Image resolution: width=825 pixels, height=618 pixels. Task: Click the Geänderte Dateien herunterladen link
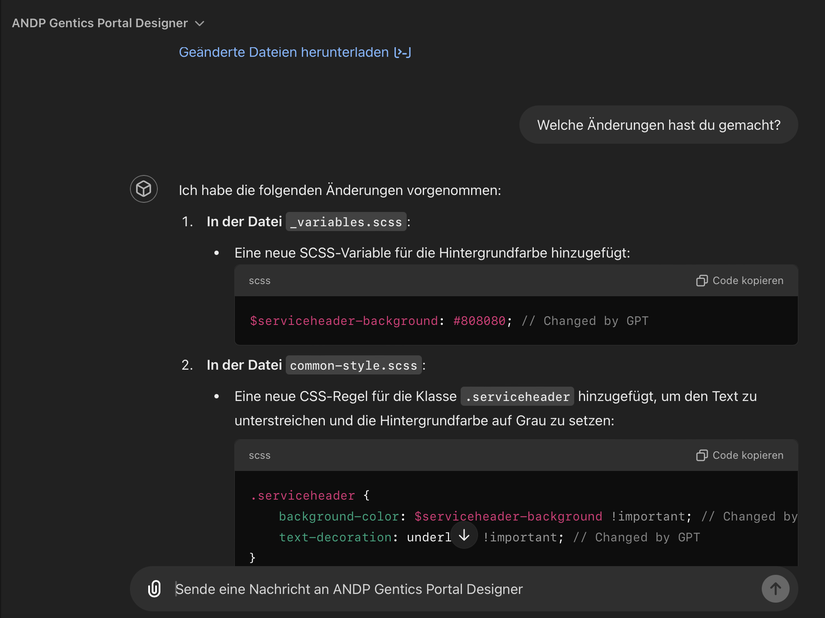click(283, 52)
